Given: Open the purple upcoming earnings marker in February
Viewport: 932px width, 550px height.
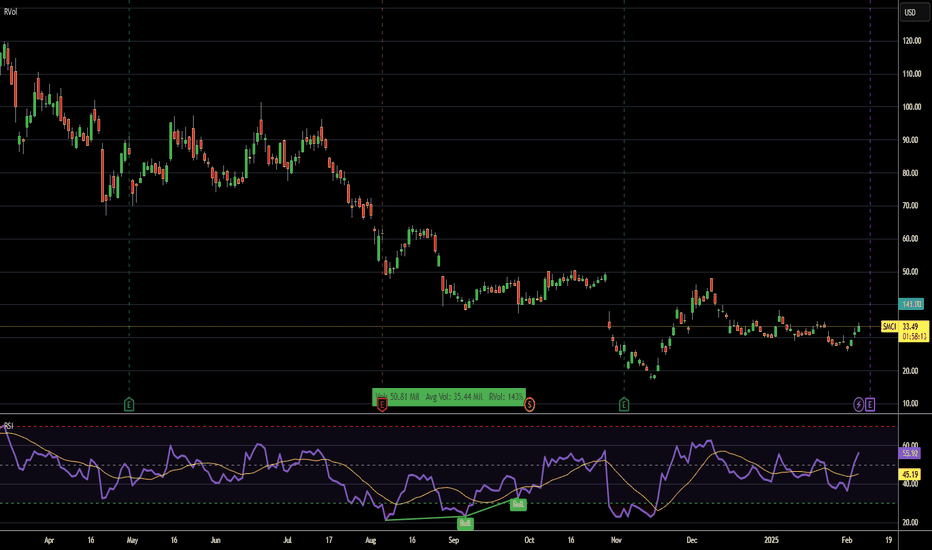Looking at the screenshot, I should 870,405.
